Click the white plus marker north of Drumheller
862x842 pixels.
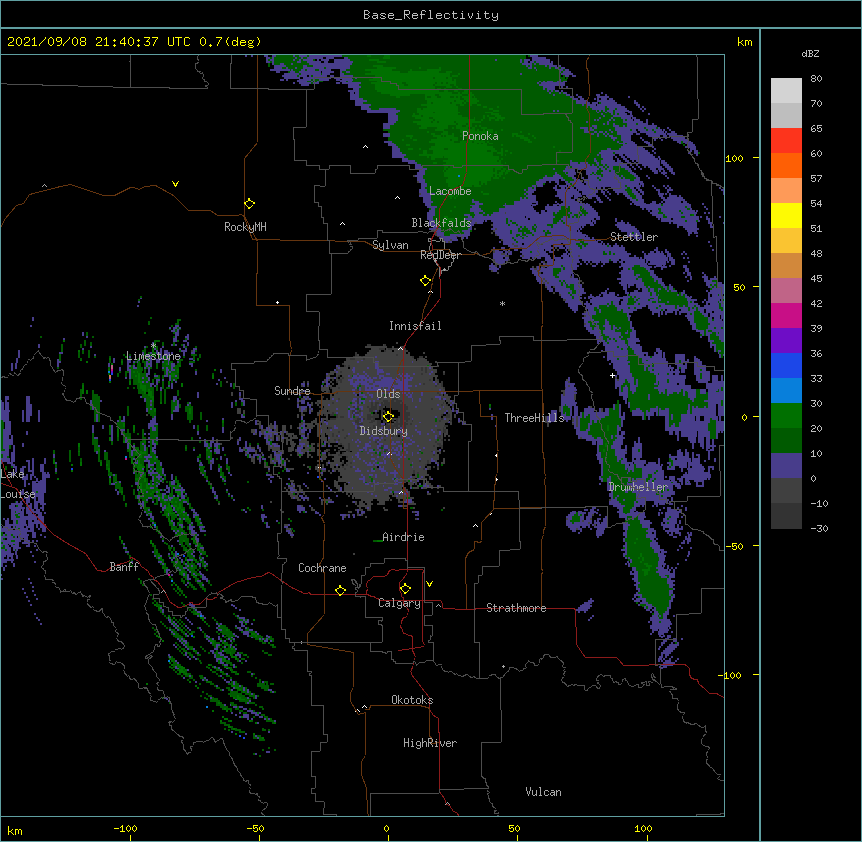click(612, 375)
